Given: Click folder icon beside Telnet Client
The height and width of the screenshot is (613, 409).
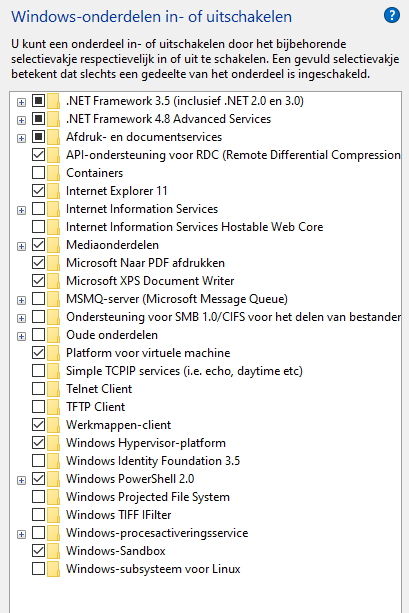Looking at the screenshot, I should pos(54,389).
